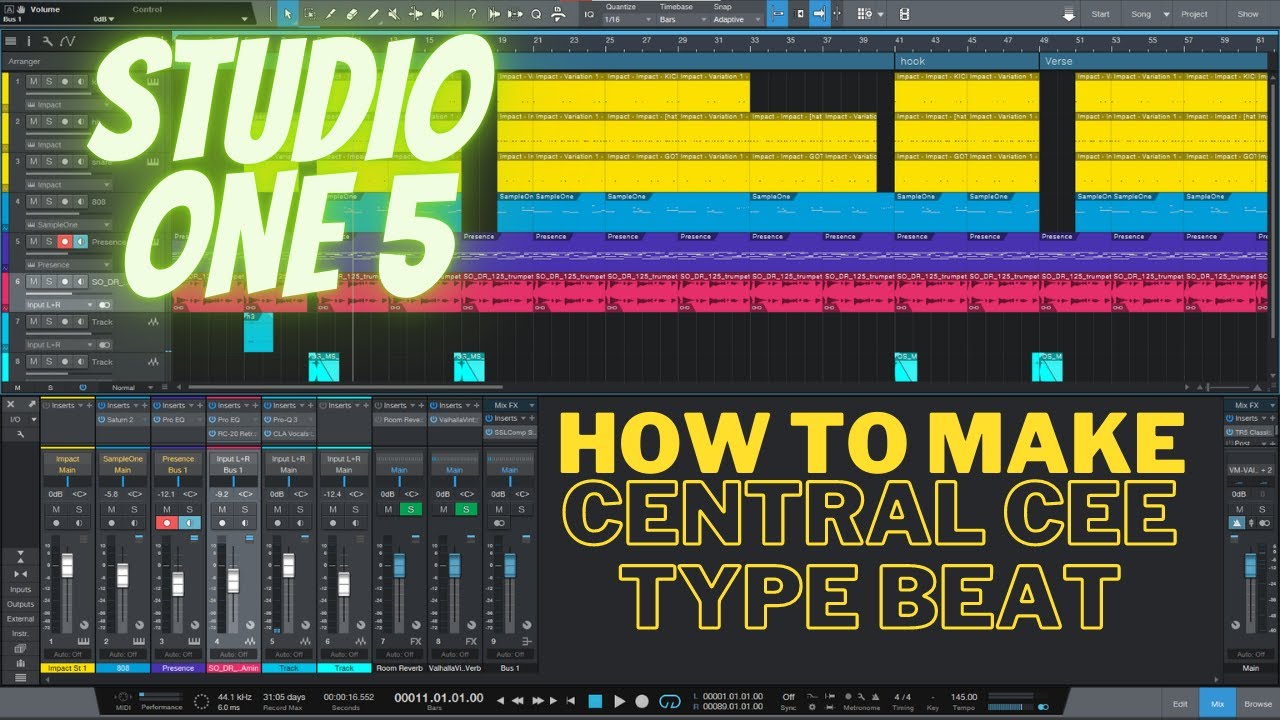
Task: Solo track 2 in the track list
Action: click(x=49, y=121)
